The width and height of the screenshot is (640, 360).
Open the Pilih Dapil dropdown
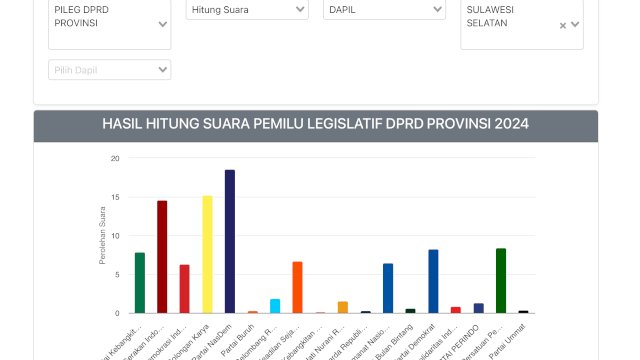click(109, 70)
